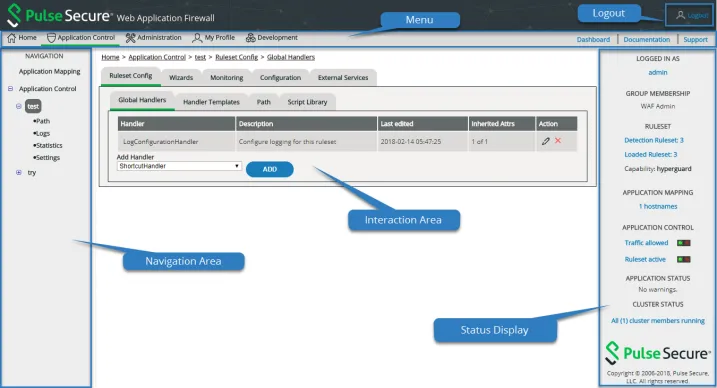Collapse the test tree node

[19, 106]
